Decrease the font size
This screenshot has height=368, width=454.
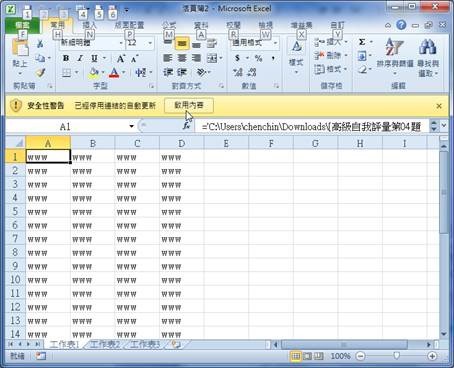[x=134, y=59]
